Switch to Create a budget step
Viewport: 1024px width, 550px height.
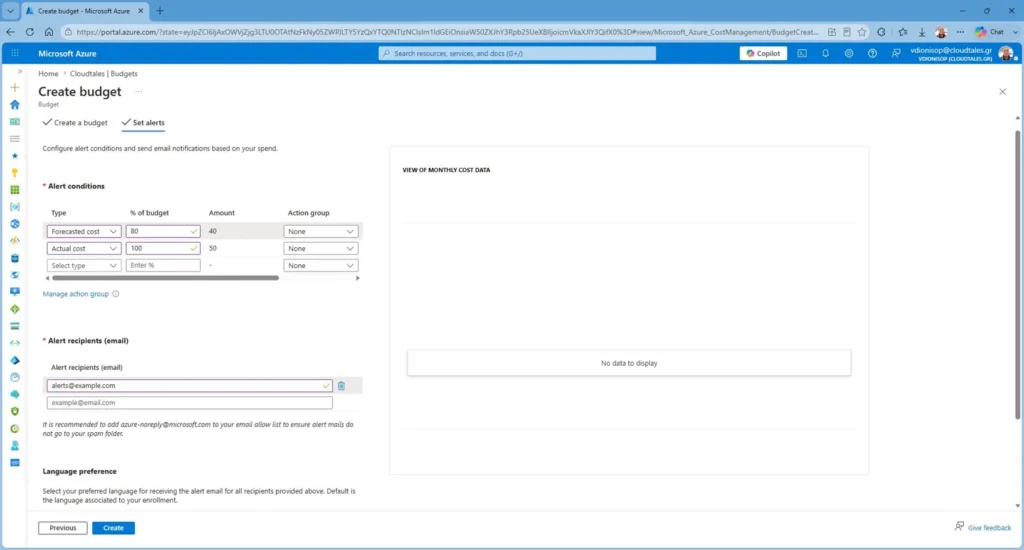(x=75, y=123)
